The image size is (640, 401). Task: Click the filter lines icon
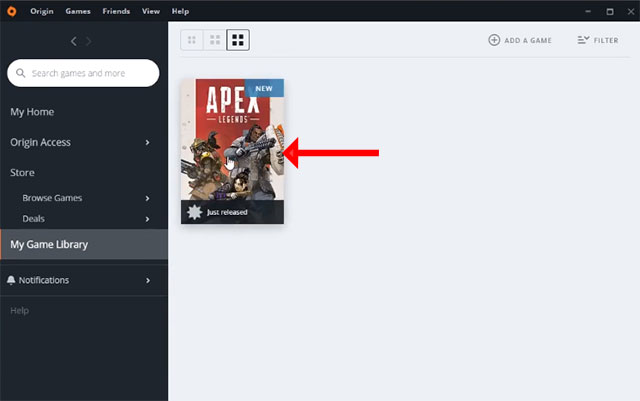click(583, 40)
